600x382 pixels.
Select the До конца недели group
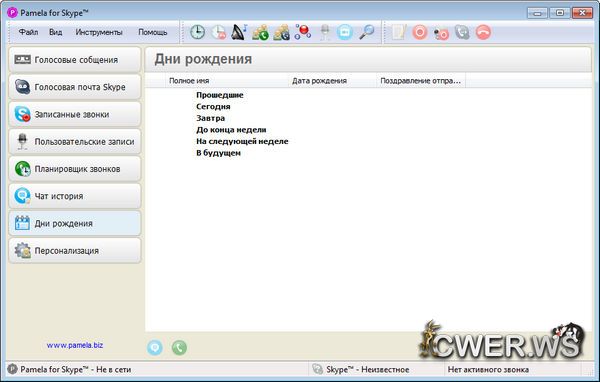[231, 130]
